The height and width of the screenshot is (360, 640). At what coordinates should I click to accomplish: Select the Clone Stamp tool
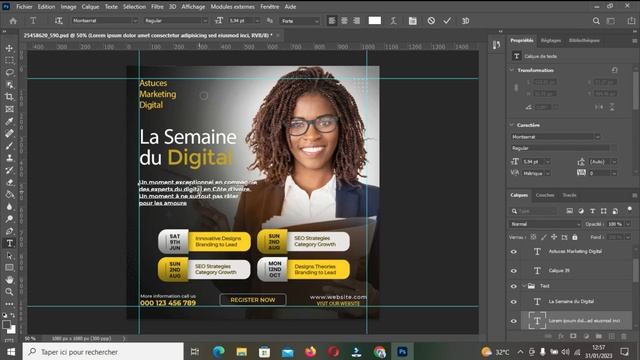(9, 158)
